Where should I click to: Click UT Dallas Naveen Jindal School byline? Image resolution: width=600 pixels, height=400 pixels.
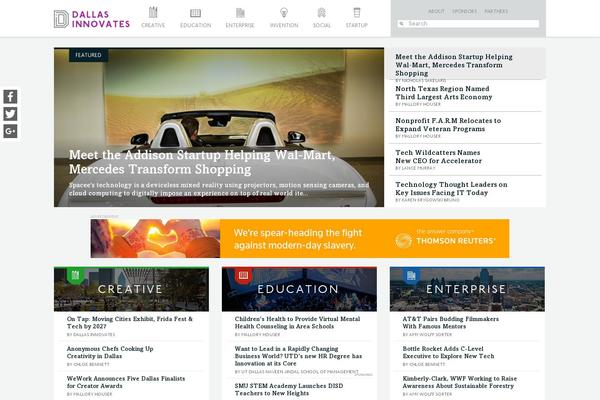point(297,372)
